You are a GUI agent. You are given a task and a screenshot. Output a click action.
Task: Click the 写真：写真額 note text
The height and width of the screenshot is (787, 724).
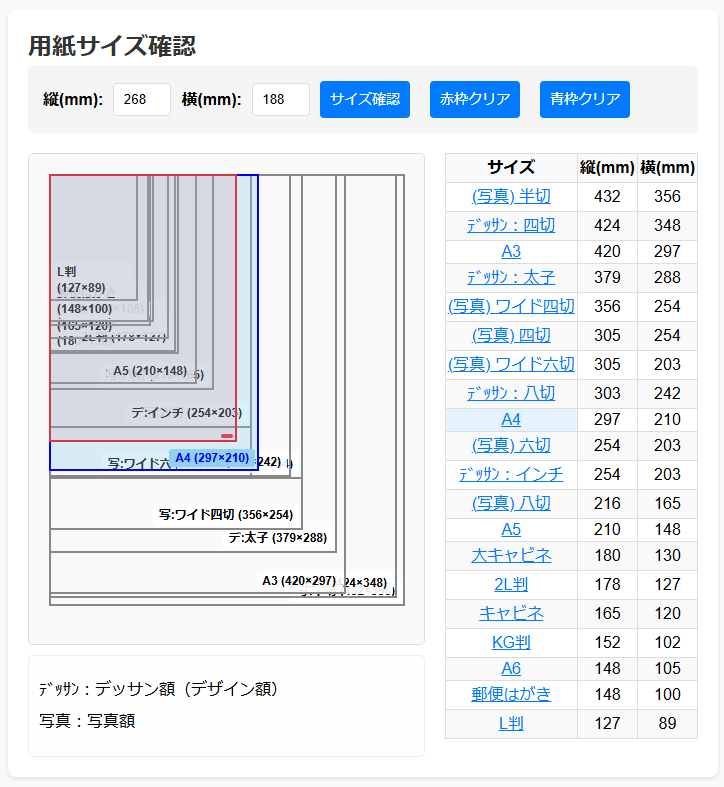(x=87, y=721)
